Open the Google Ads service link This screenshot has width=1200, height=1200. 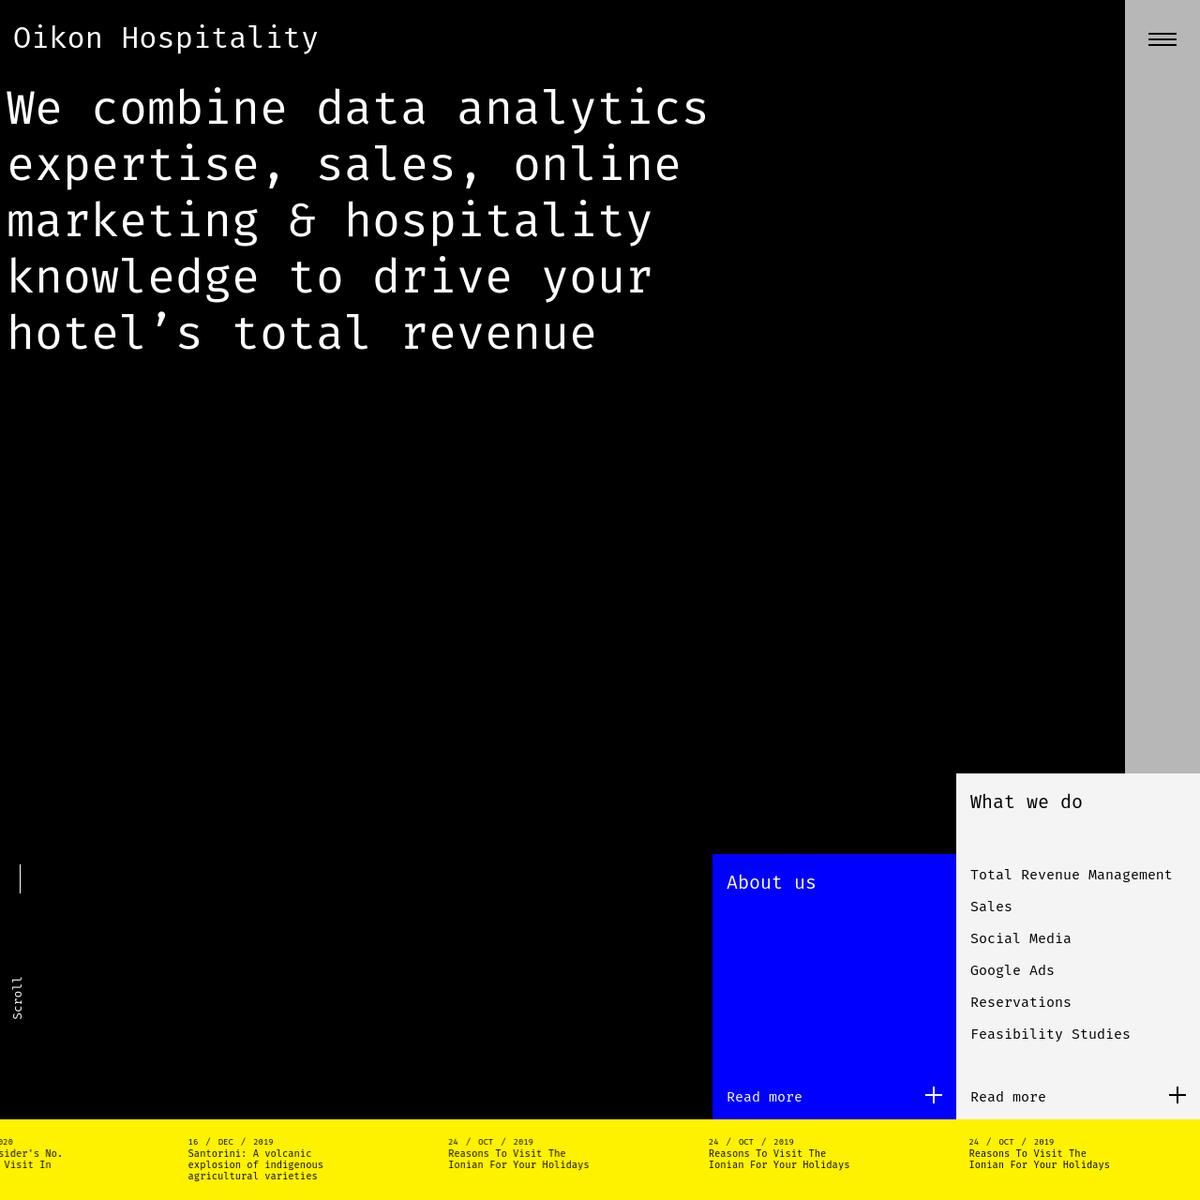1011,971
